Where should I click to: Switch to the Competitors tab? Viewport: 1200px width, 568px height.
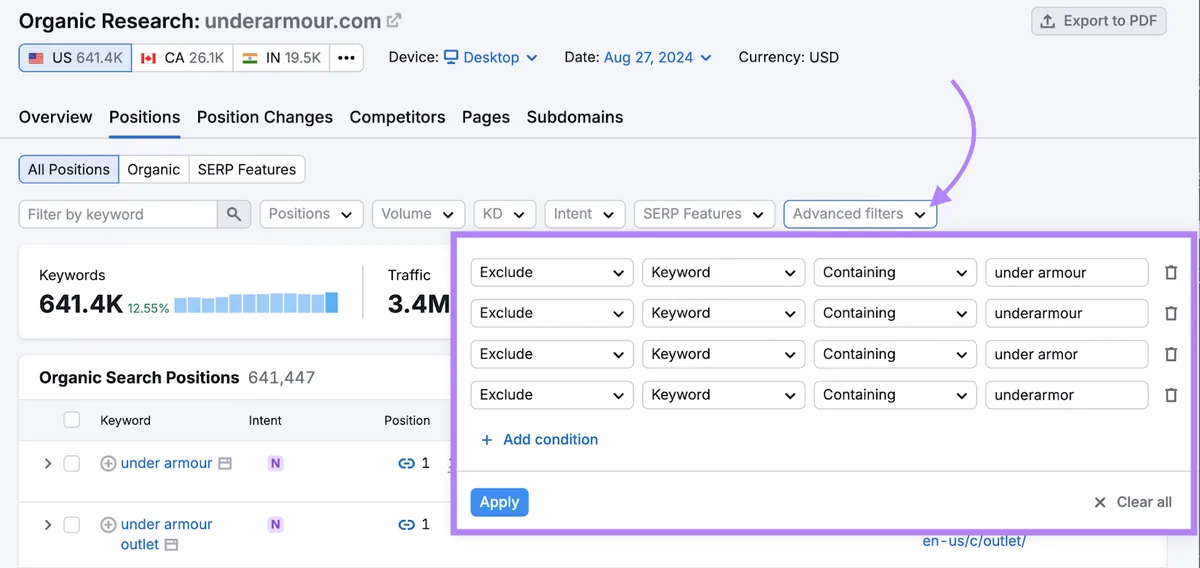coord(398,117)
